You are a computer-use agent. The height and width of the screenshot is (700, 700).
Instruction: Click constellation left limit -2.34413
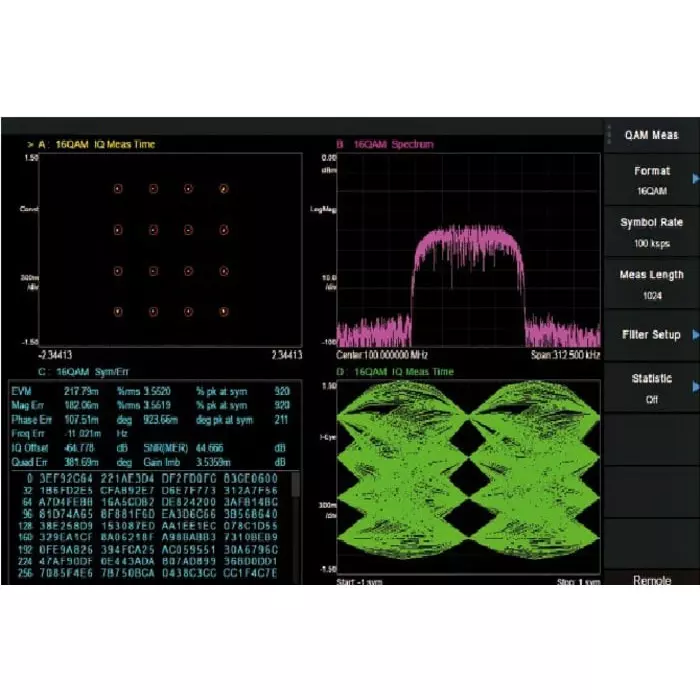55,355
